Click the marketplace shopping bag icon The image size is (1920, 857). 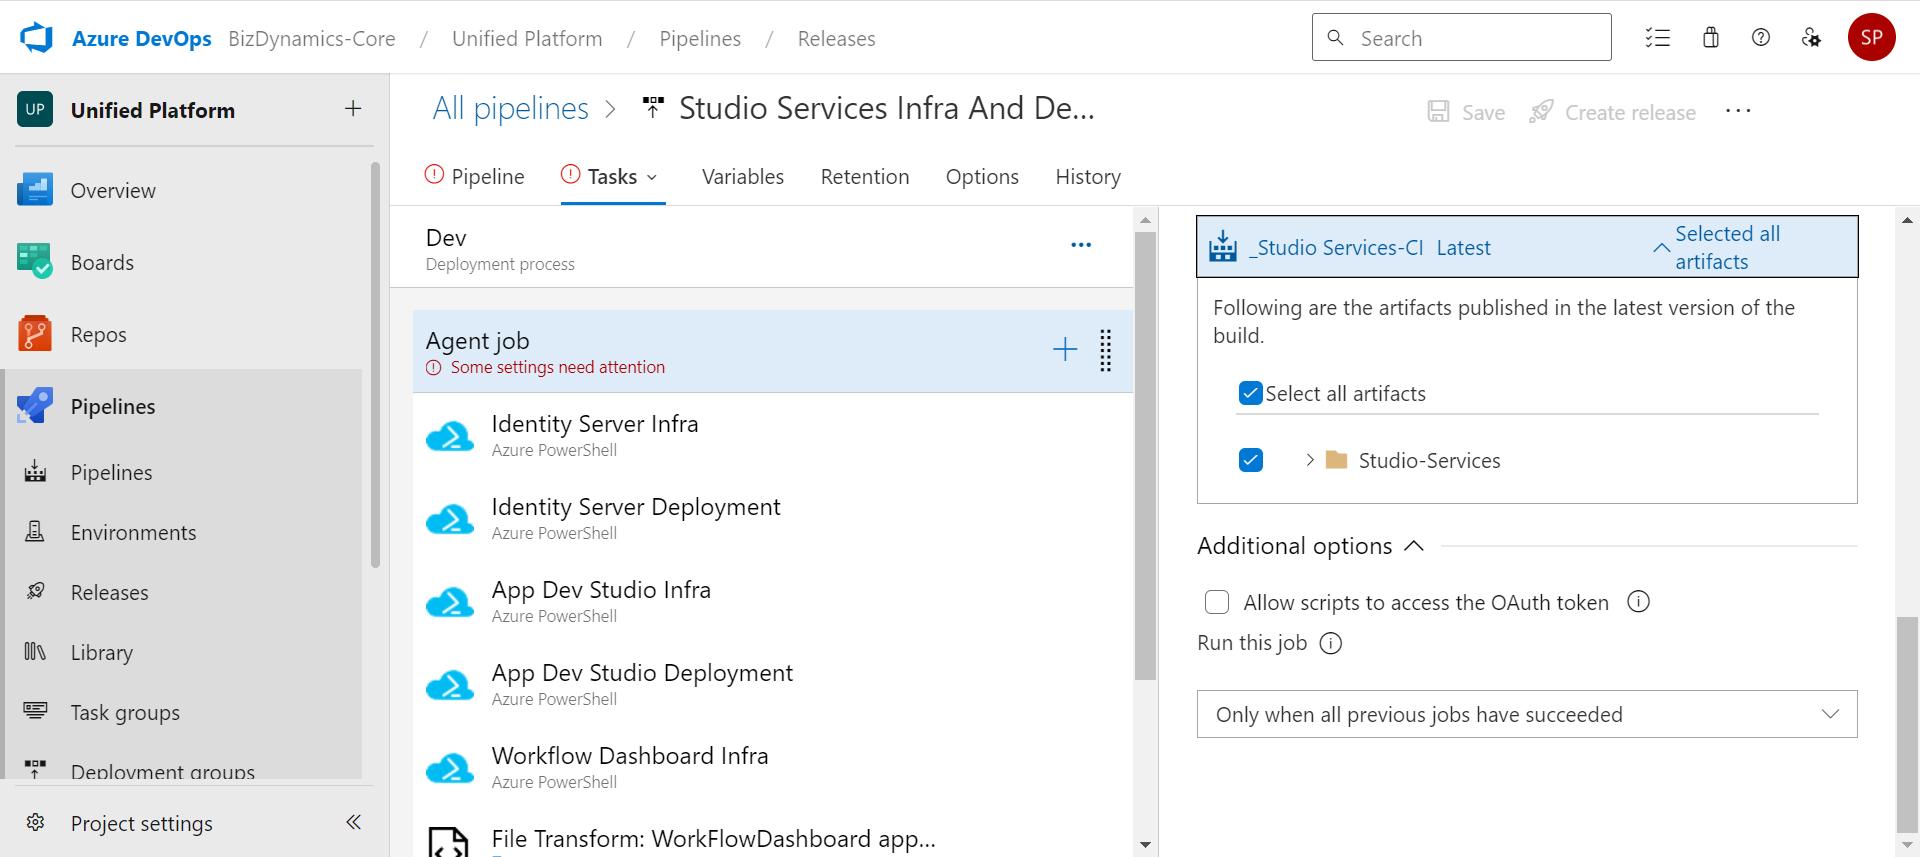[1711, 38]
